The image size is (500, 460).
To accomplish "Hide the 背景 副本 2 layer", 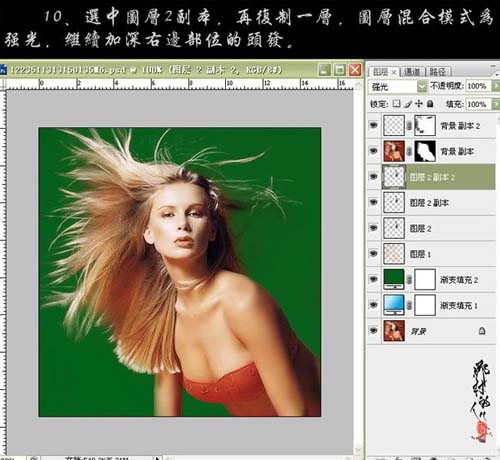I will 374,125.
